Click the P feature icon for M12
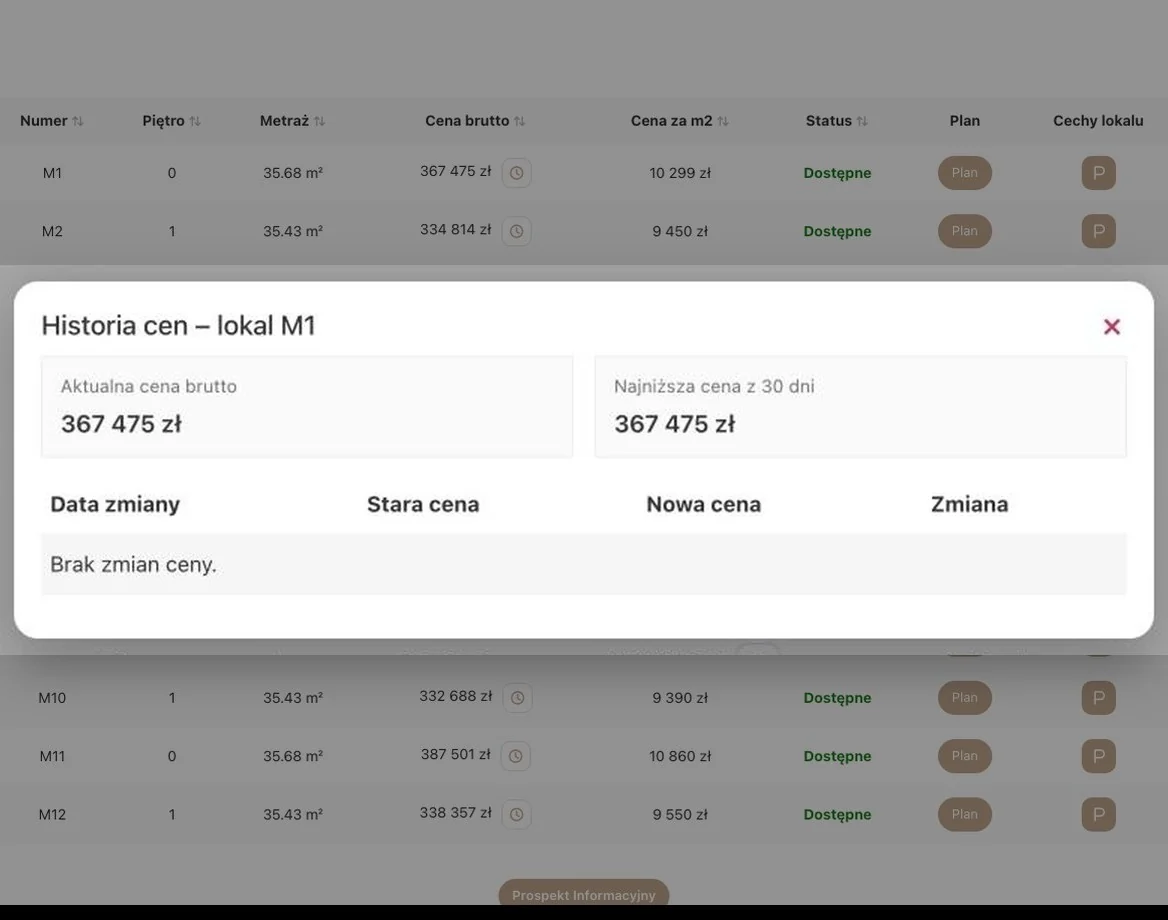This screenshot has width=1168, height=920. (1098, 814)
